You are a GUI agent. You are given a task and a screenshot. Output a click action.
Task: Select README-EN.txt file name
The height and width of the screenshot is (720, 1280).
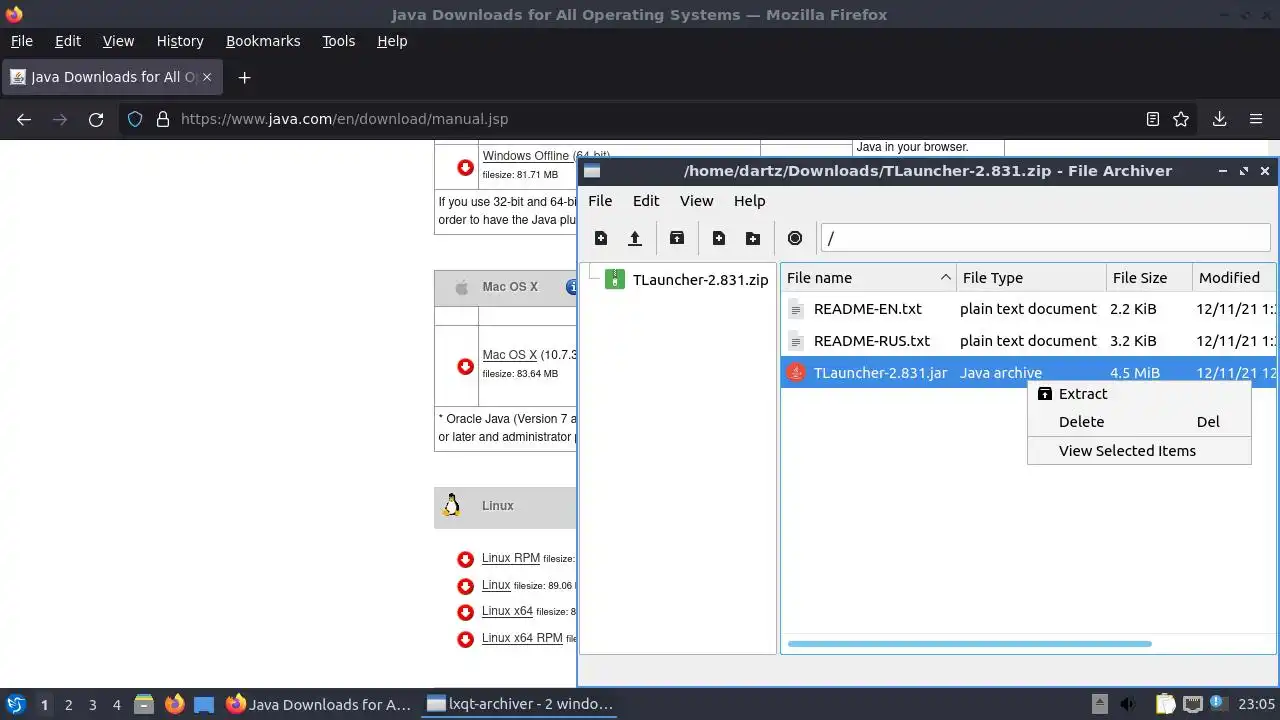(867, 309)
